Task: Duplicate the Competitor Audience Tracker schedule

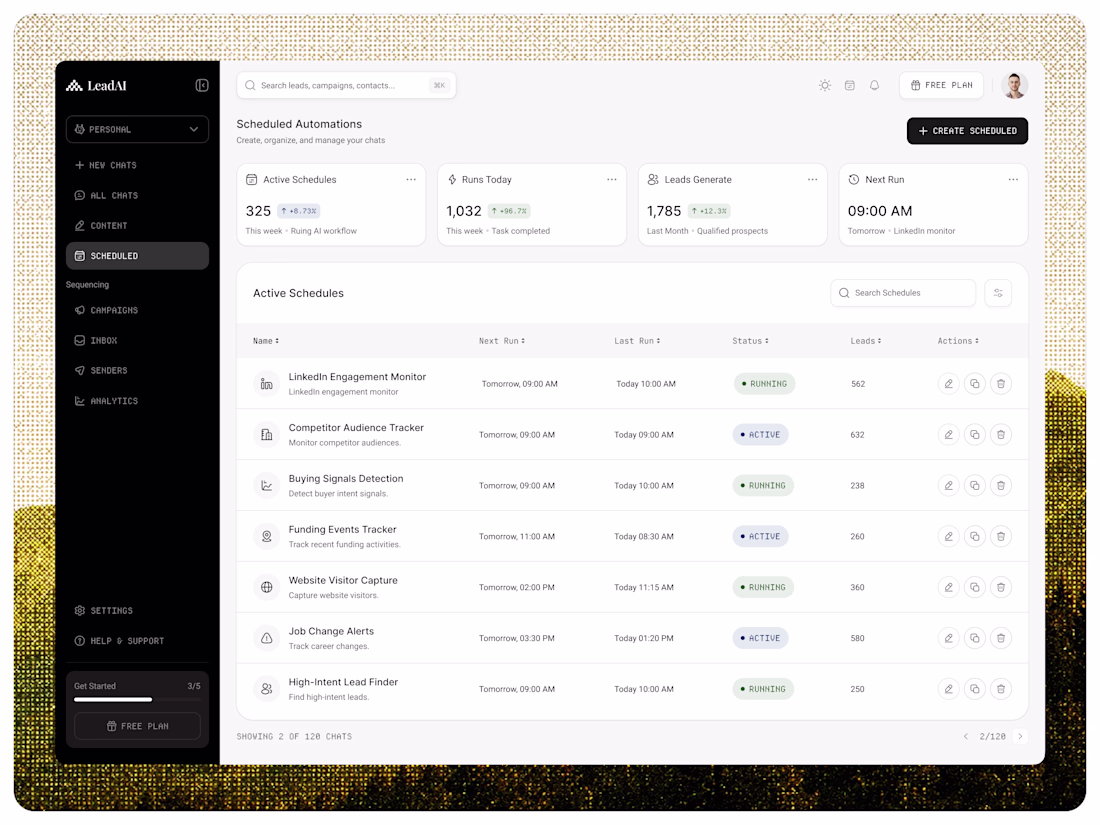Action: (x=974, y=435)
